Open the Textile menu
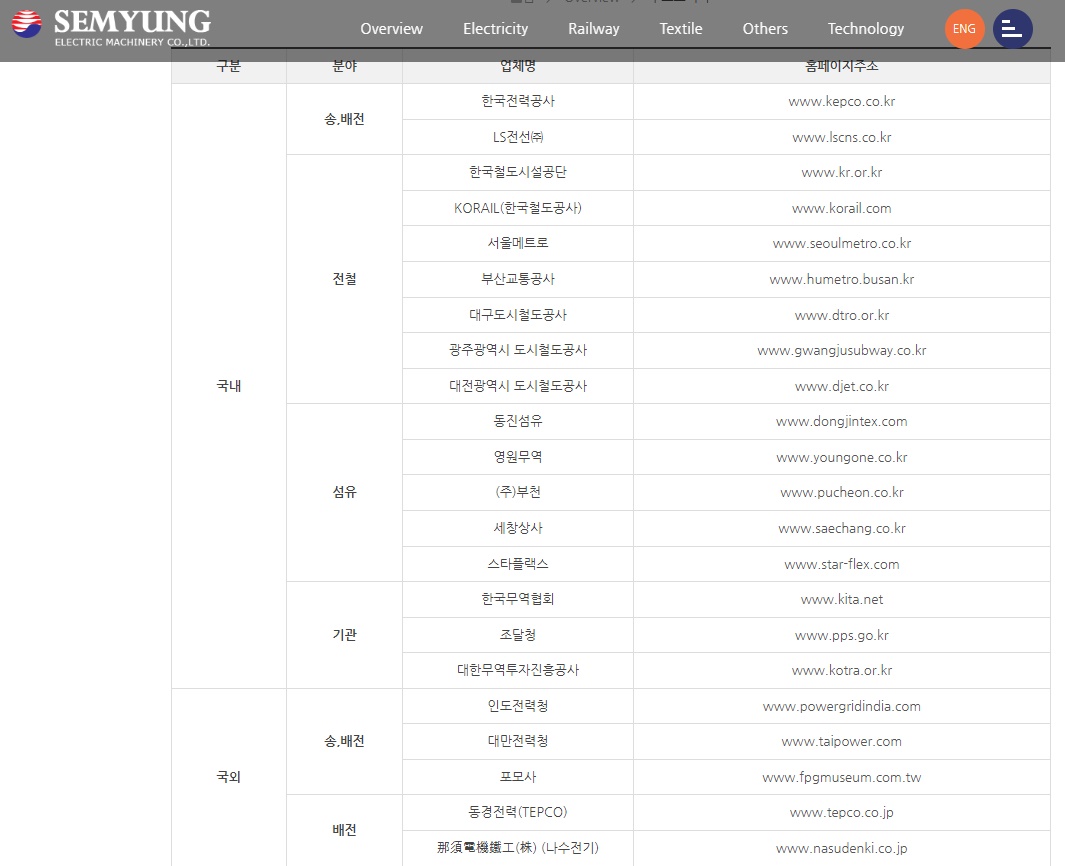This screenshot has width=1065, height=866. tap(681, 29)
